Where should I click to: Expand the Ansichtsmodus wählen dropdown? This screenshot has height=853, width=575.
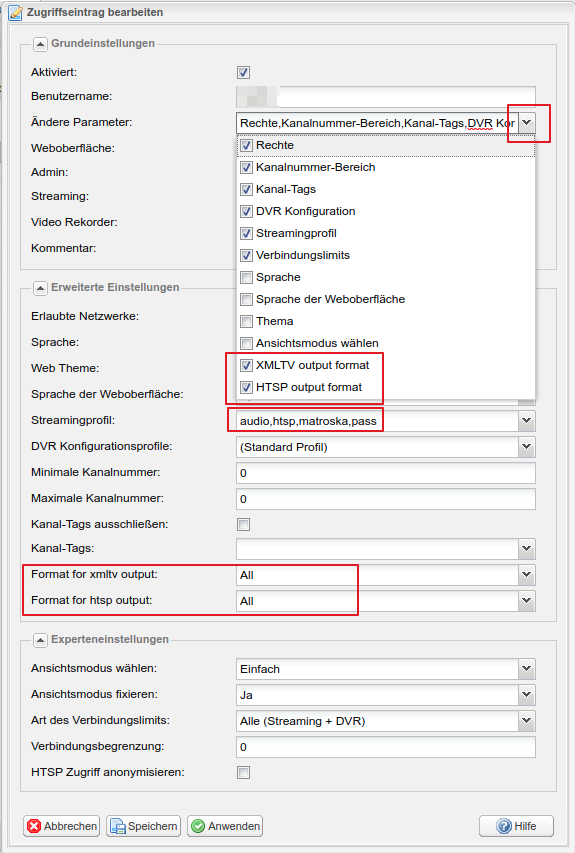[527, 669]
